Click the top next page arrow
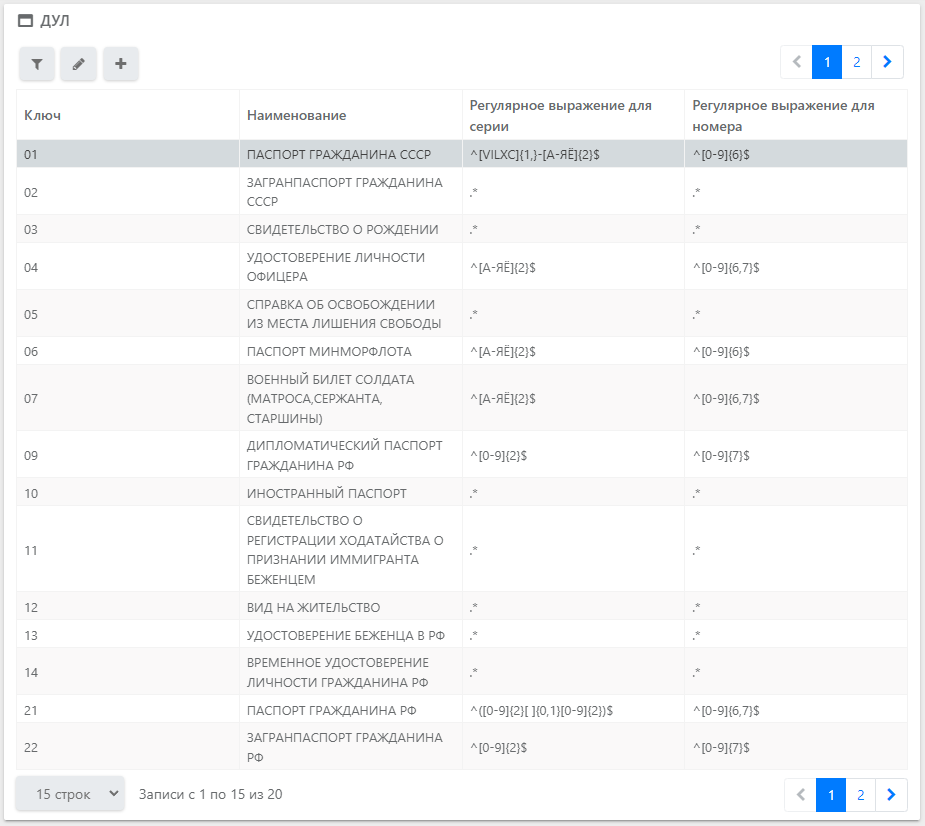Screen dimensions: 925x826 pos(887,62)
